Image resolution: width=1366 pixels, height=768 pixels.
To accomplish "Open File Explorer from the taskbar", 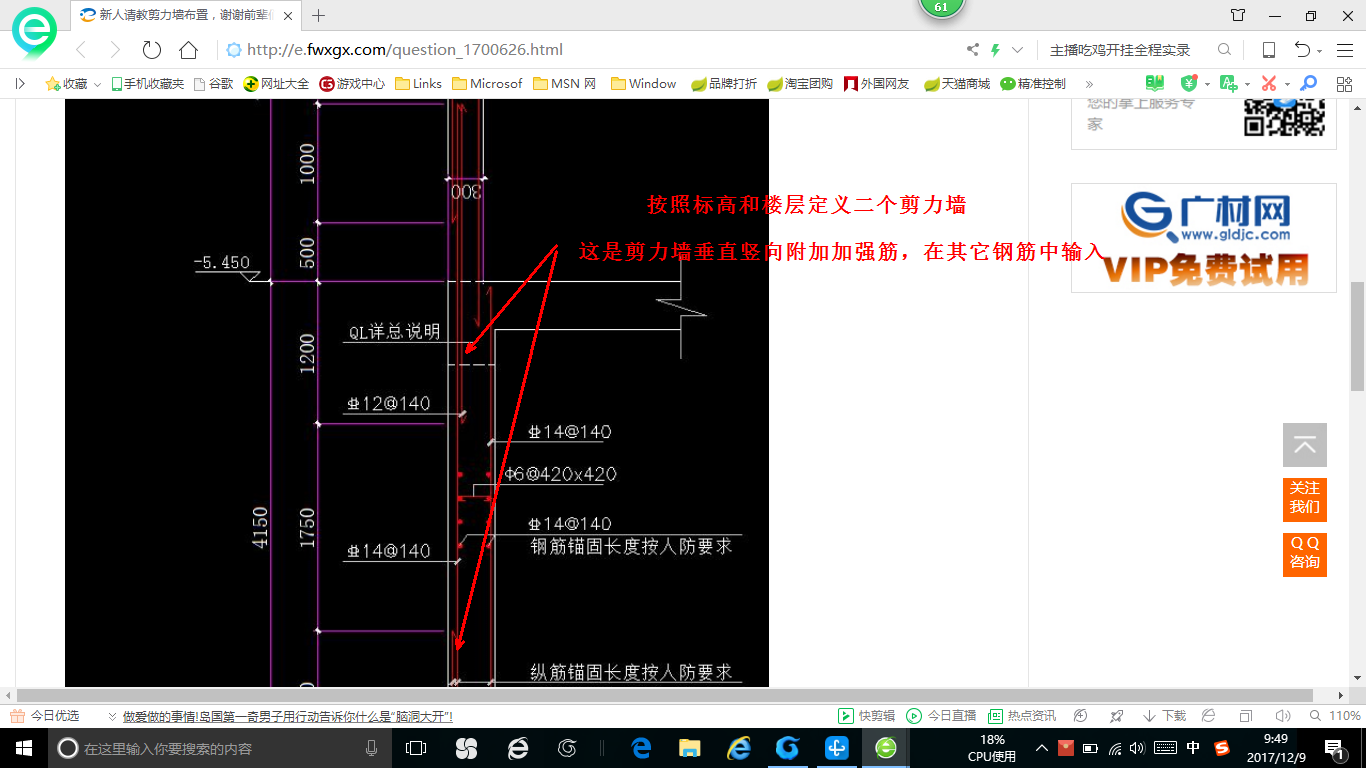I will click(x=689, y=748).
